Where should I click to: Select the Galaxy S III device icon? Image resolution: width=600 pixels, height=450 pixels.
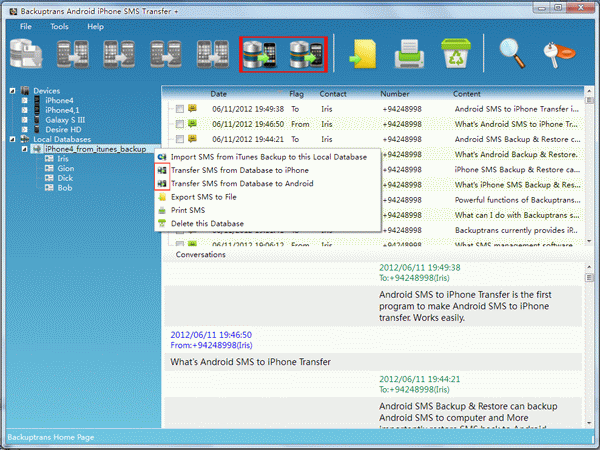(x=37, y=120)
